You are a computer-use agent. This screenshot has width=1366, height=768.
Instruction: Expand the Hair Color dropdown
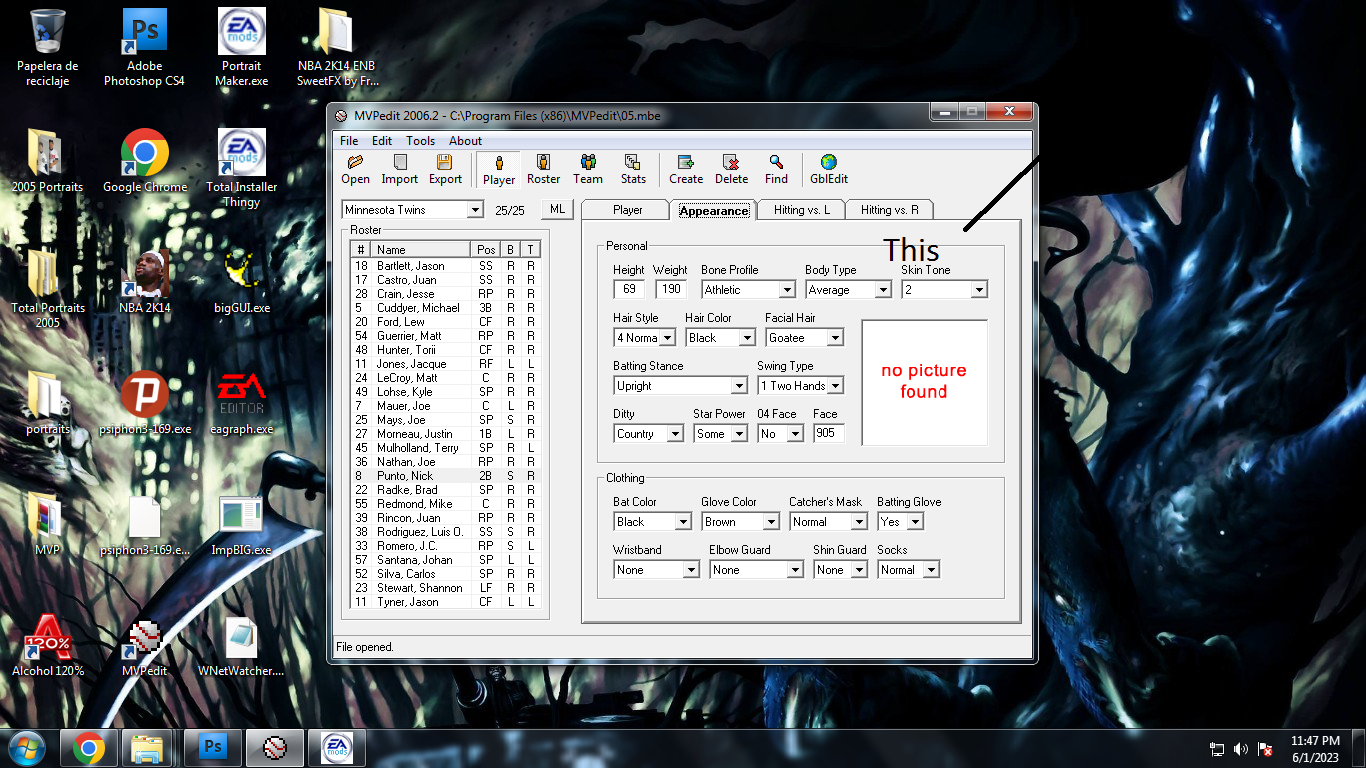[747, 338]
